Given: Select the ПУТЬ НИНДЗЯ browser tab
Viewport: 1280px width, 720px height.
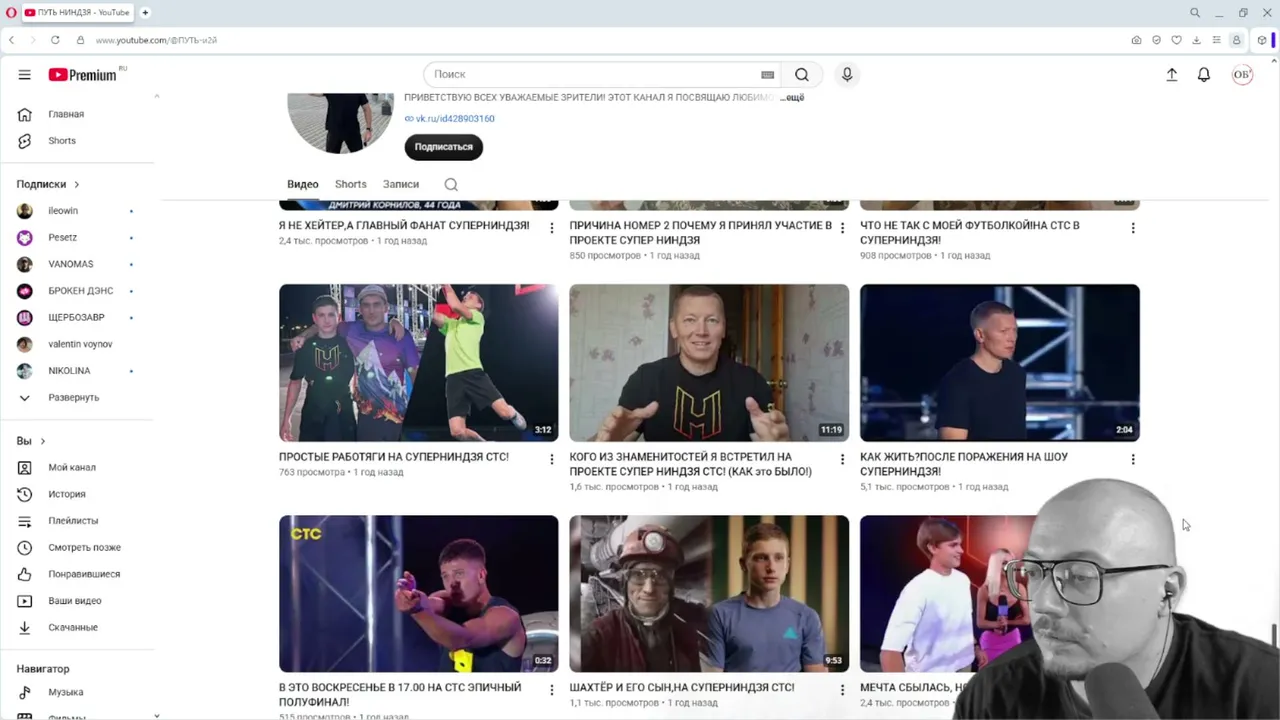Looking at the screenshot, I should [78, 12].
